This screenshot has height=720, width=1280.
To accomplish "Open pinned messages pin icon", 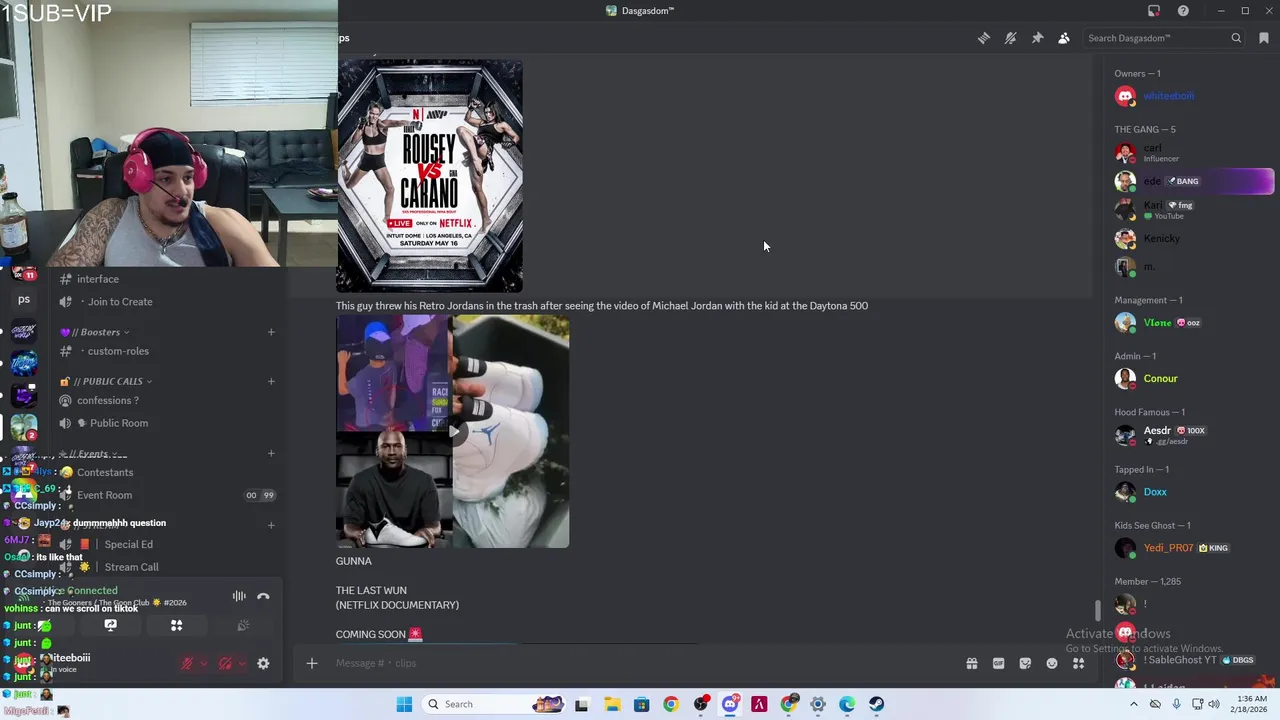I will click(x=1037, y=38).
